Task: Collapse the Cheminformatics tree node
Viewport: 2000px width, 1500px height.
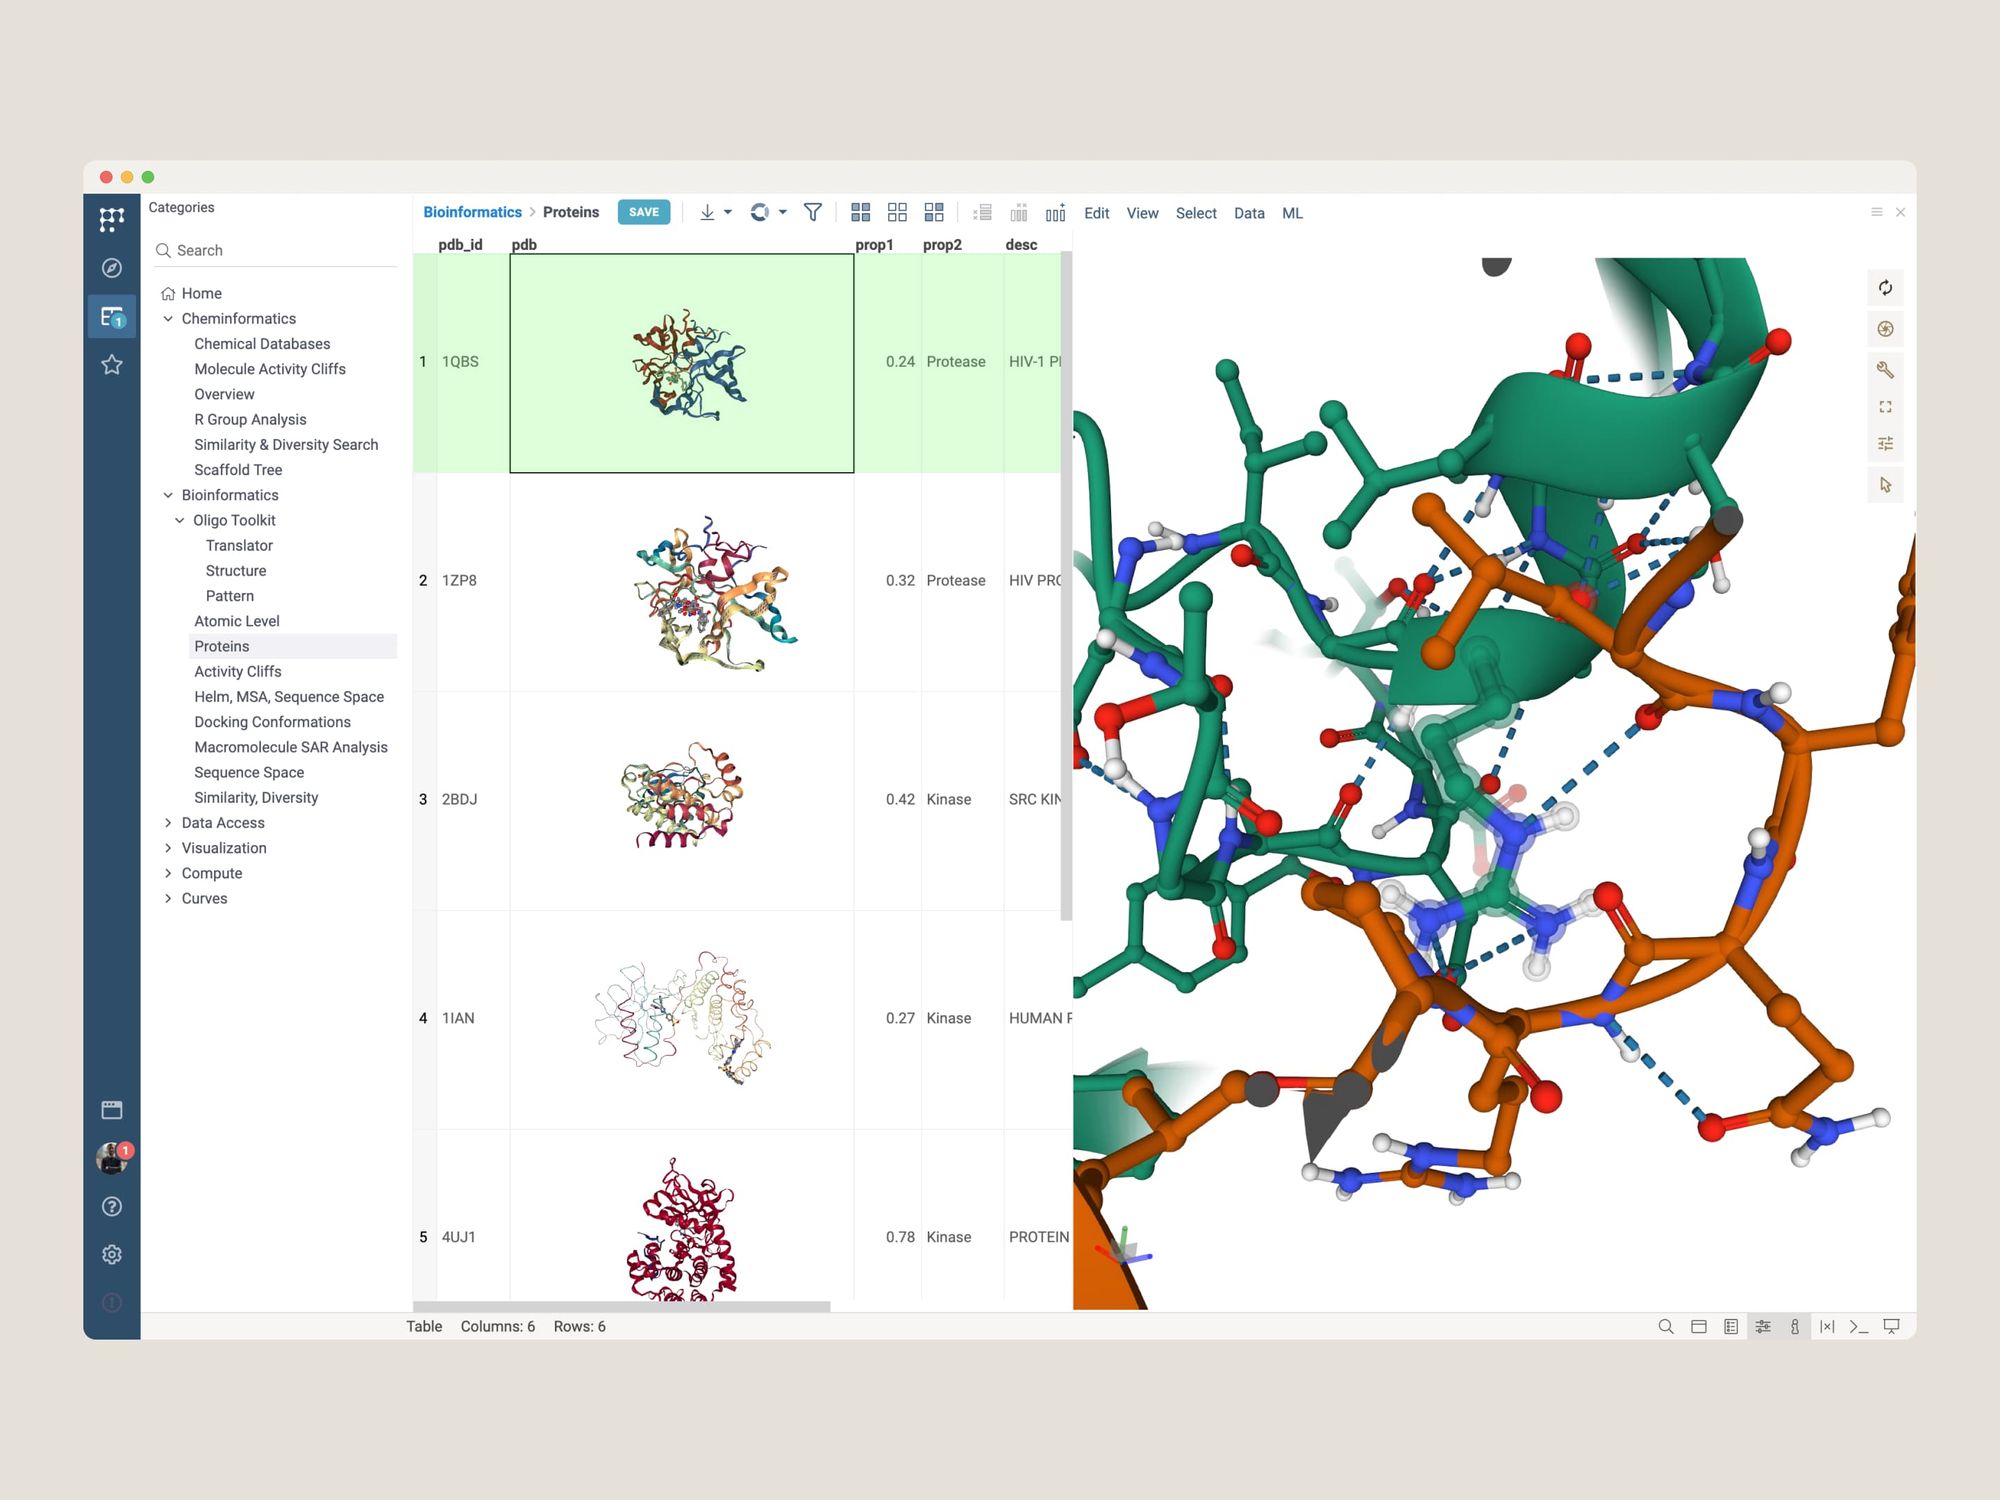Action: tap(168, 319)
